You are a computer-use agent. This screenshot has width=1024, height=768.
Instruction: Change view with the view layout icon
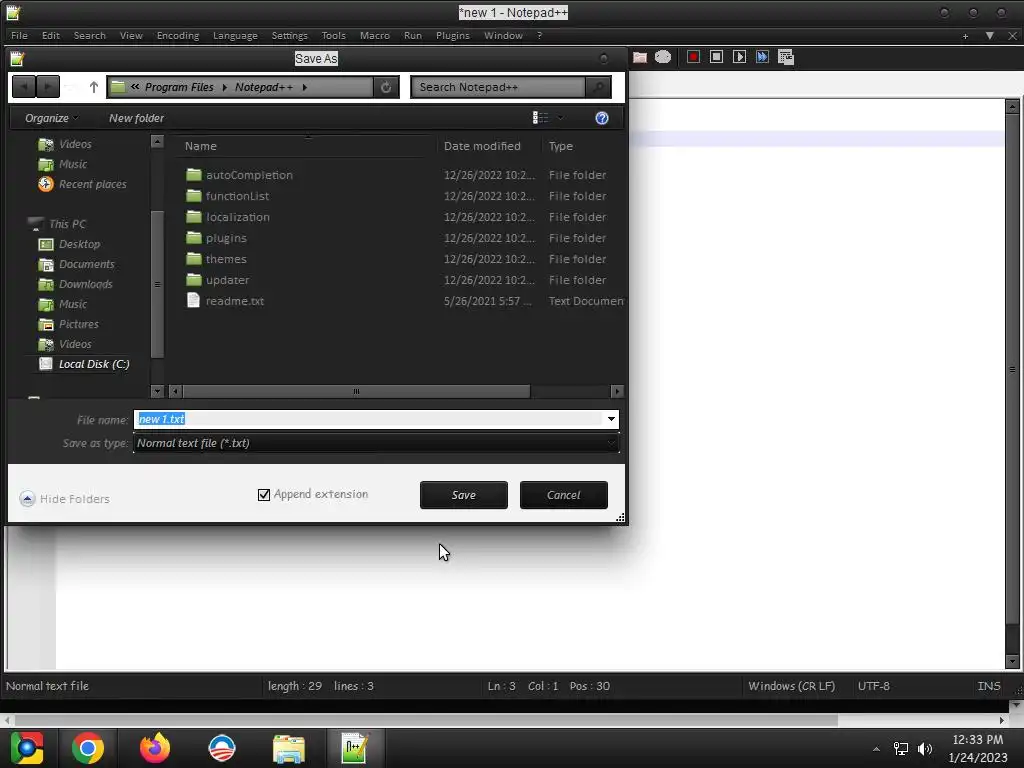click(540, 118)
